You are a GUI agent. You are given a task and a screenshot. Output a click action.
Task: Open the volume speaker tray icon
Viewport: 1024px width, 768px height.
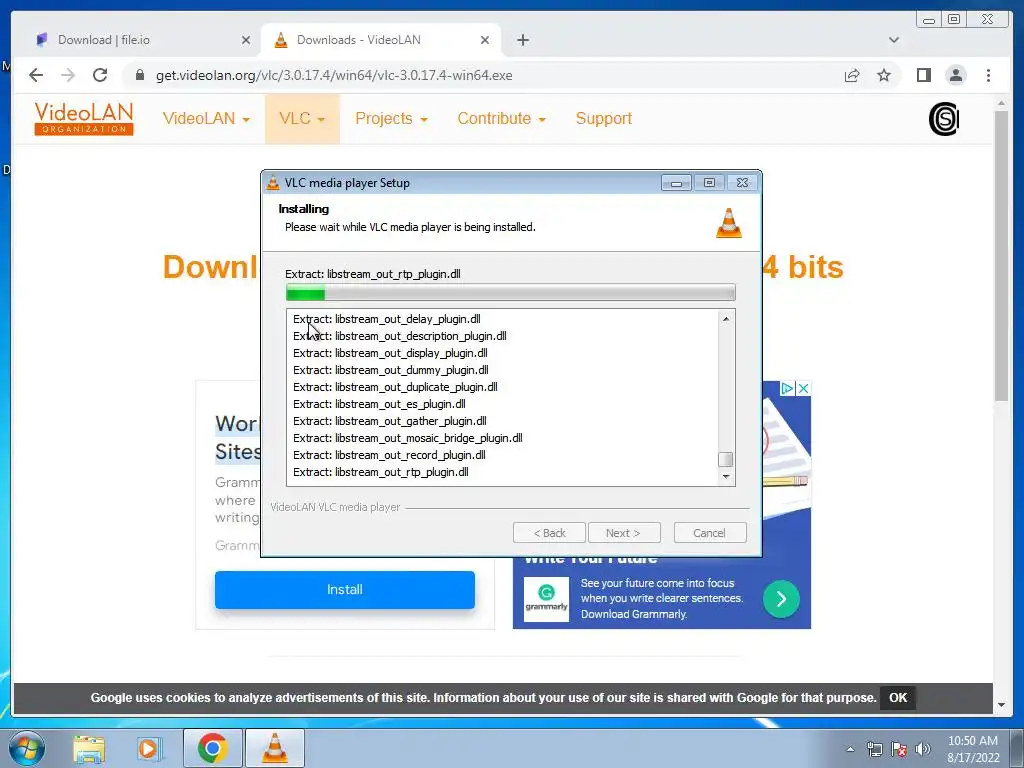click(923, 749)
